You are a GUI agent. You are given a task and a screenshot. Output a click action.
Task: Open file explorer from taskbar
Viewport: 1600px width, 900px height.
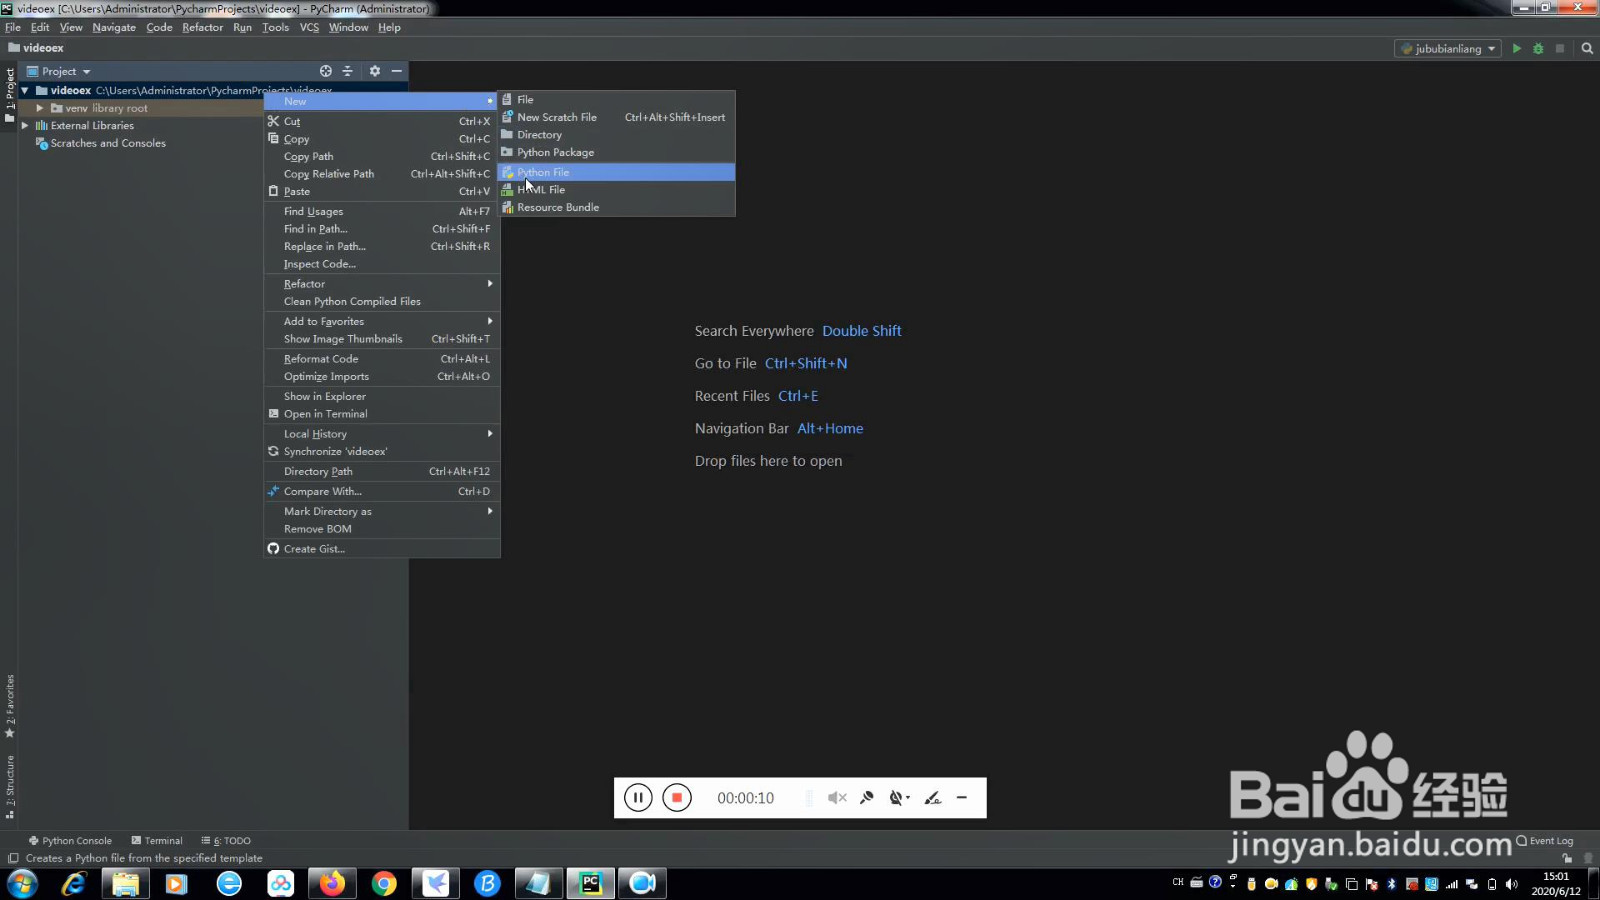(x=125, y=883)
